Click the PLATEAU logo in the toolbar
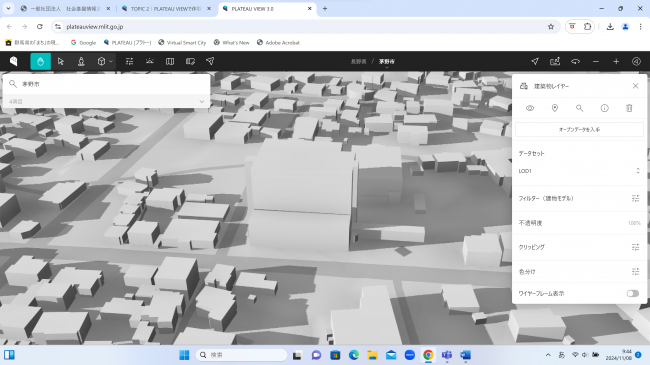 14,61
